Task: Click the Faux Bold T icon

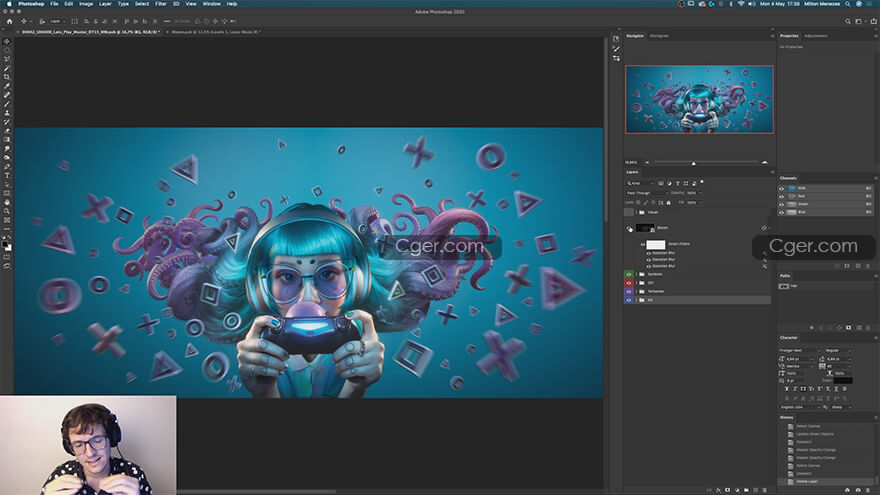Action: point(786,389)
